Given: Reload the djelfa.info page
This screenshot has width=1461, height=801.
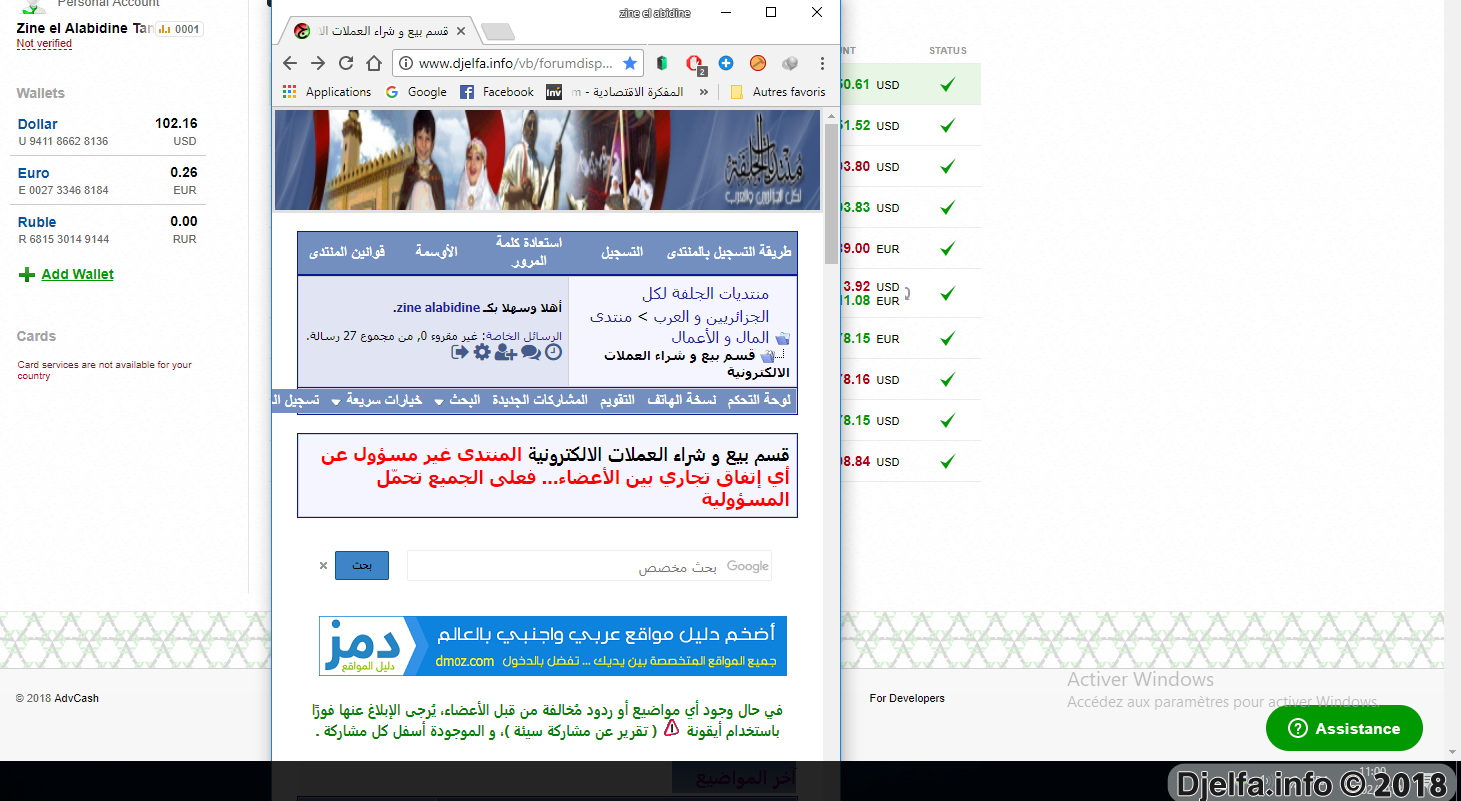Looking at the screenshot, I should (346, 63).
